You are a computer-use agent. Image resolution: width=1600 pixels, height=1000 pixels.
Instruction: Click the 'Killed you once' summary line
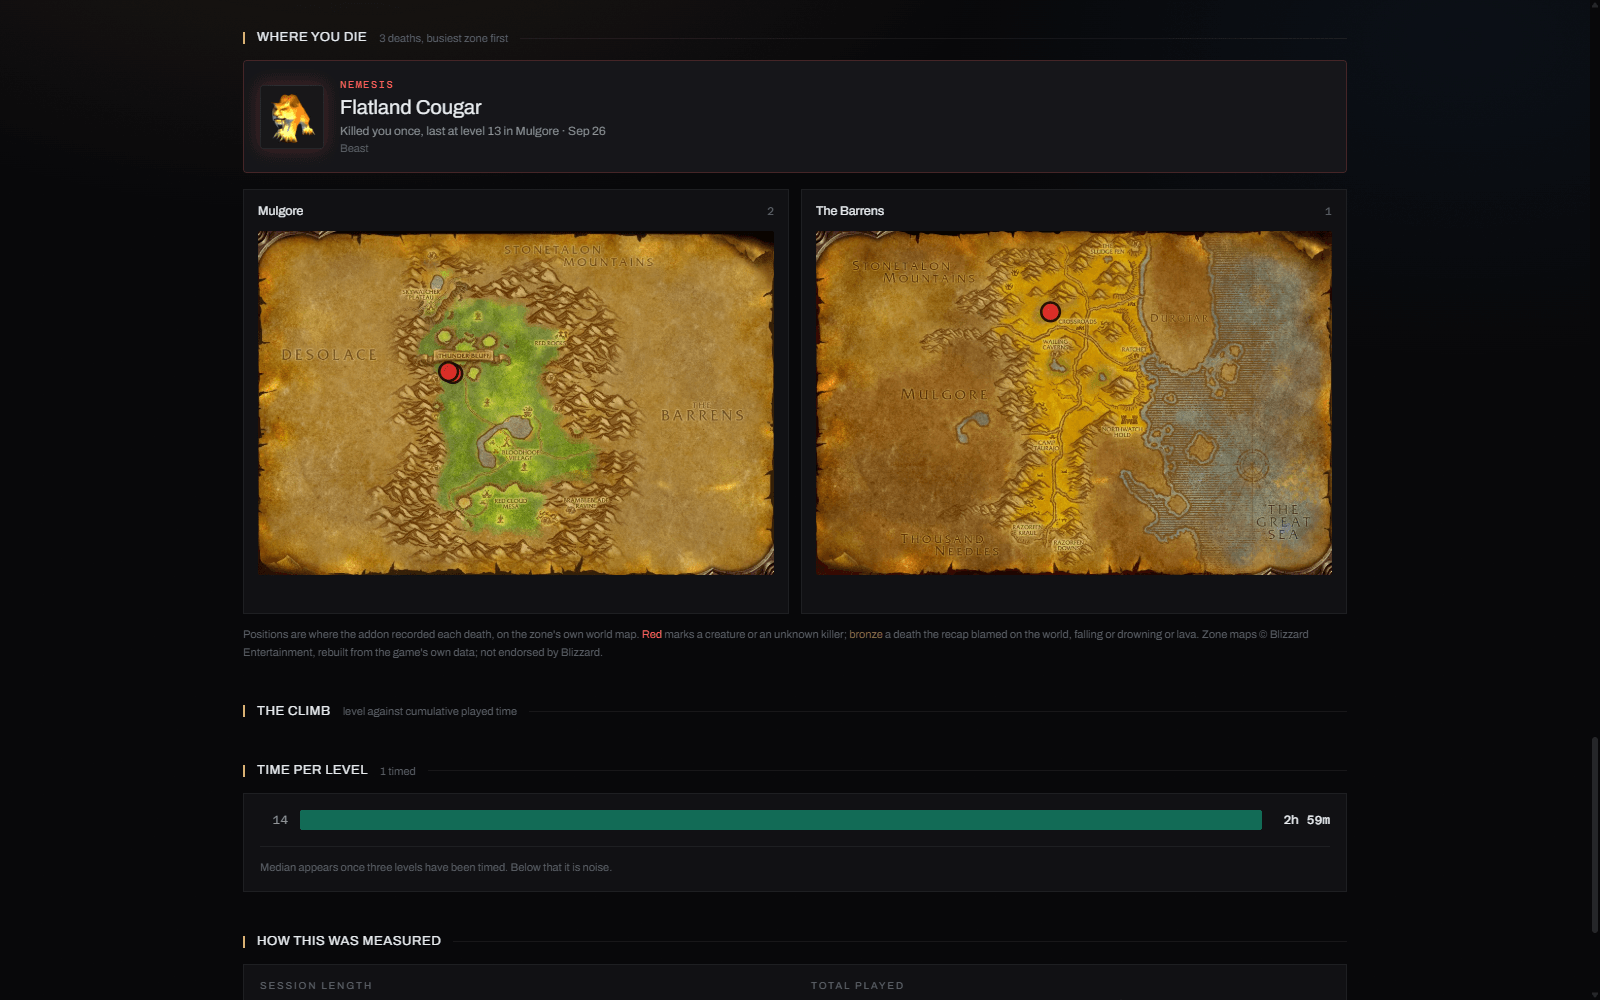472,131
